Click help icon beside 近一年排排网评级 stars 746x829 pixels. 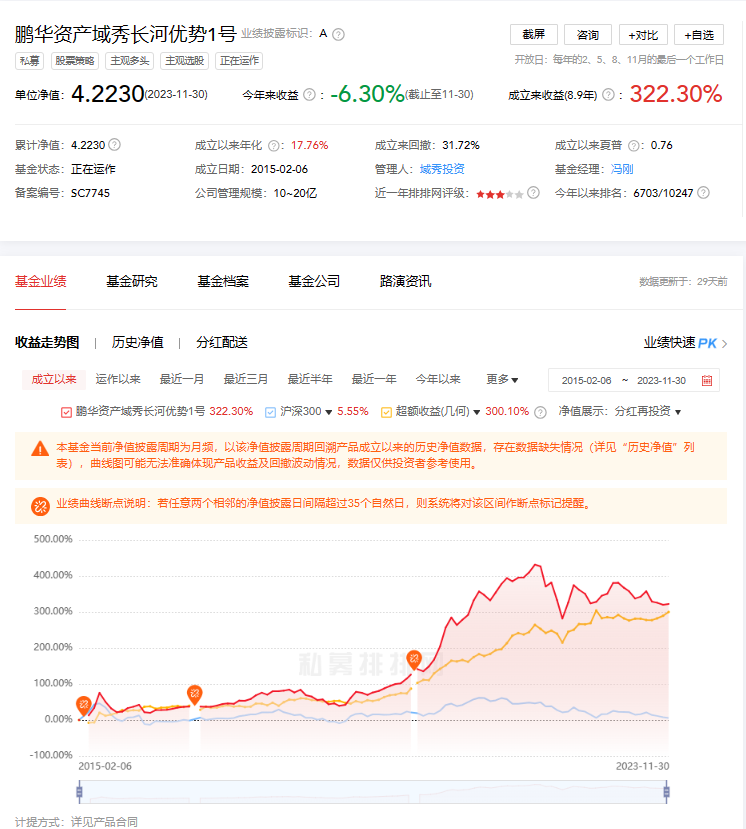533,192
